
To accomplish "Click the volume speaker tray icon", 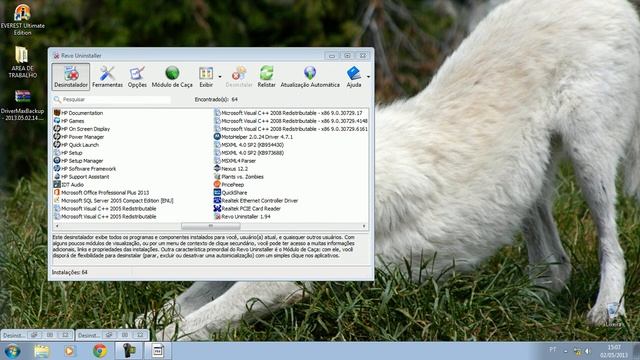I will [587, 351].
